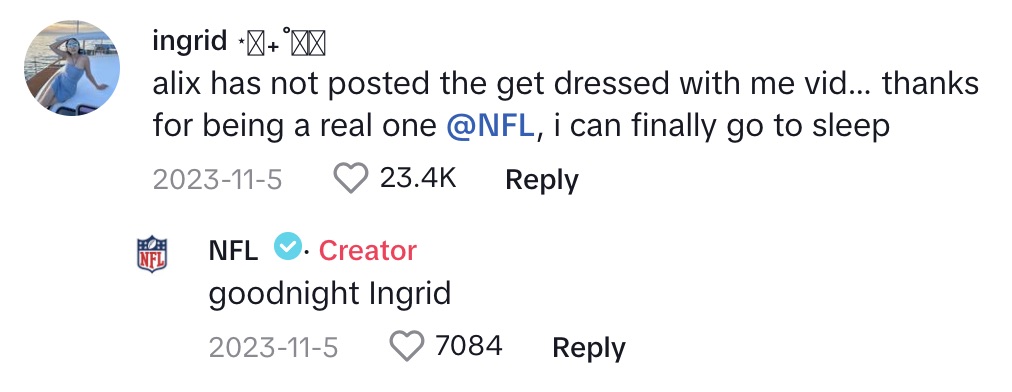The height and width of the screenshot is (392, 1012).
Task: Click the red Creator label
Action: click(x=368, y=251)
